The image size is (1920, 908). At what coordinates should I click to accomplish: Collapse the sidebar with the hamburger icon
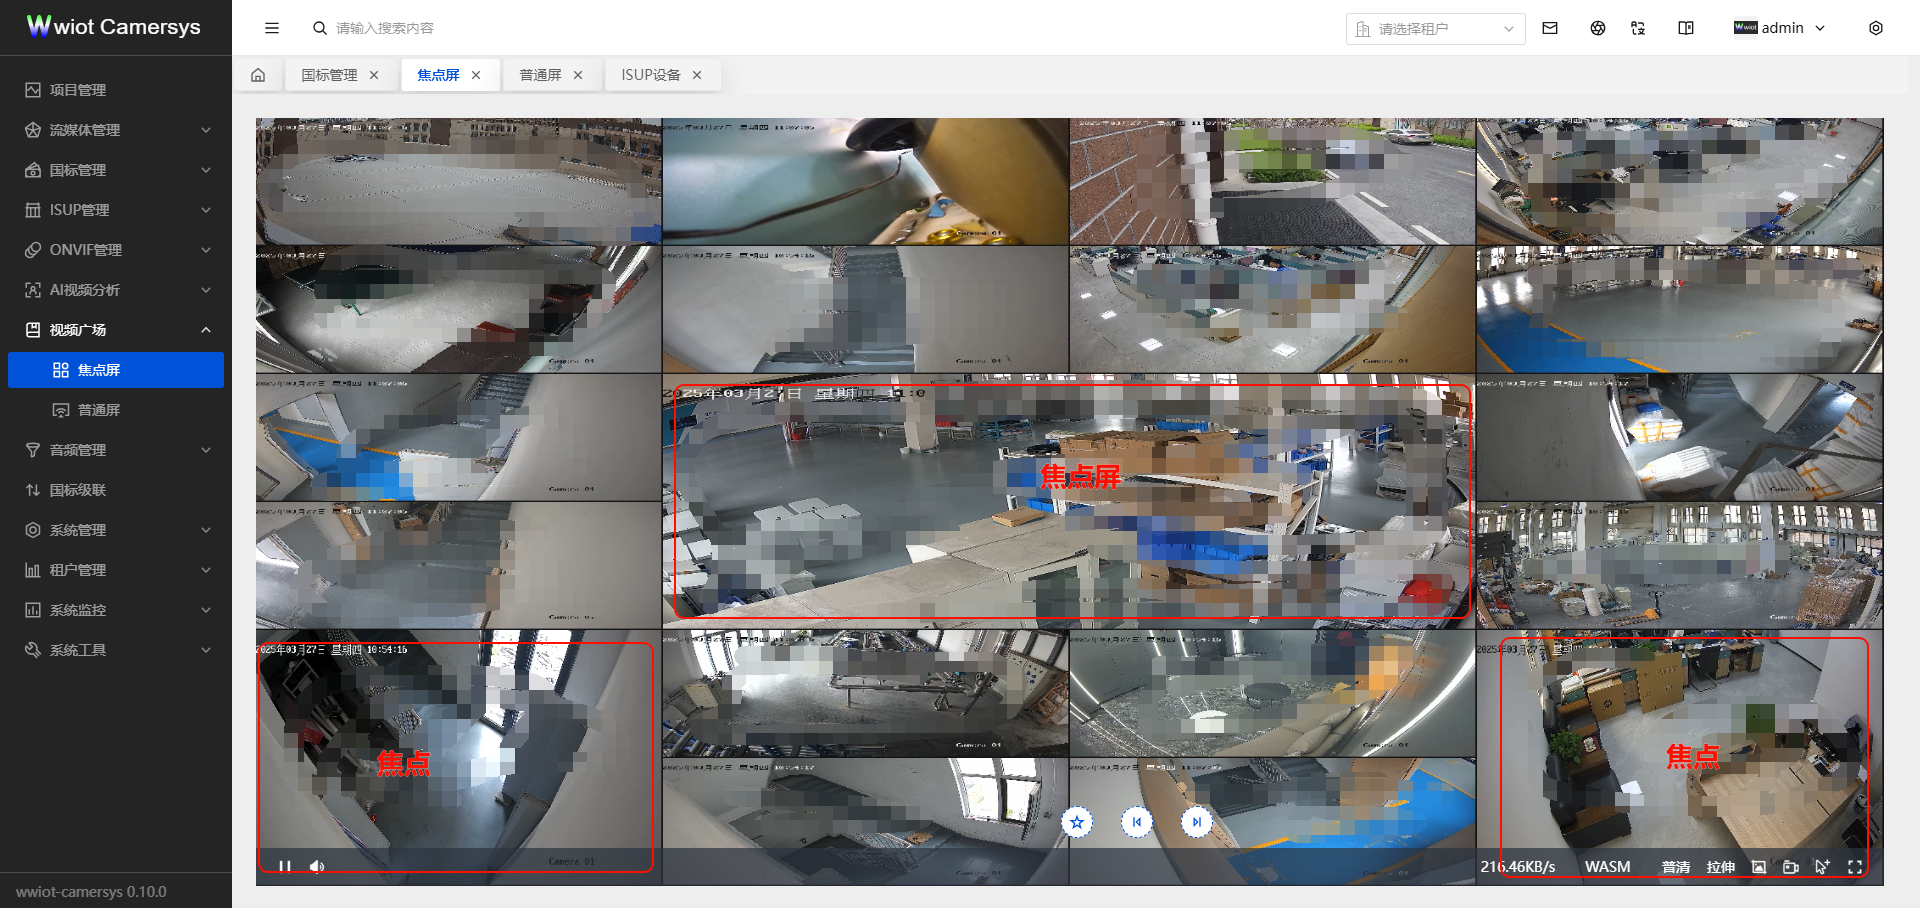click(272, 28)
